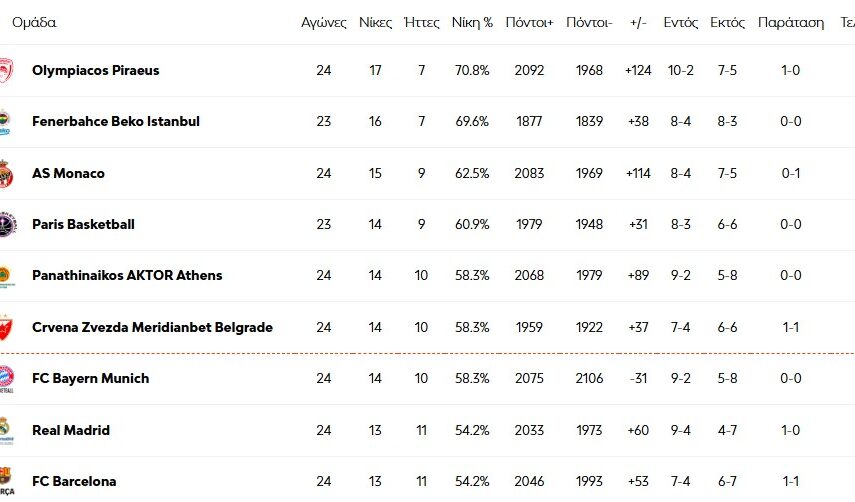This screenshot has height=502, width=855.
Task: Open the Real Madrid team page
Action: click(70, 431)
